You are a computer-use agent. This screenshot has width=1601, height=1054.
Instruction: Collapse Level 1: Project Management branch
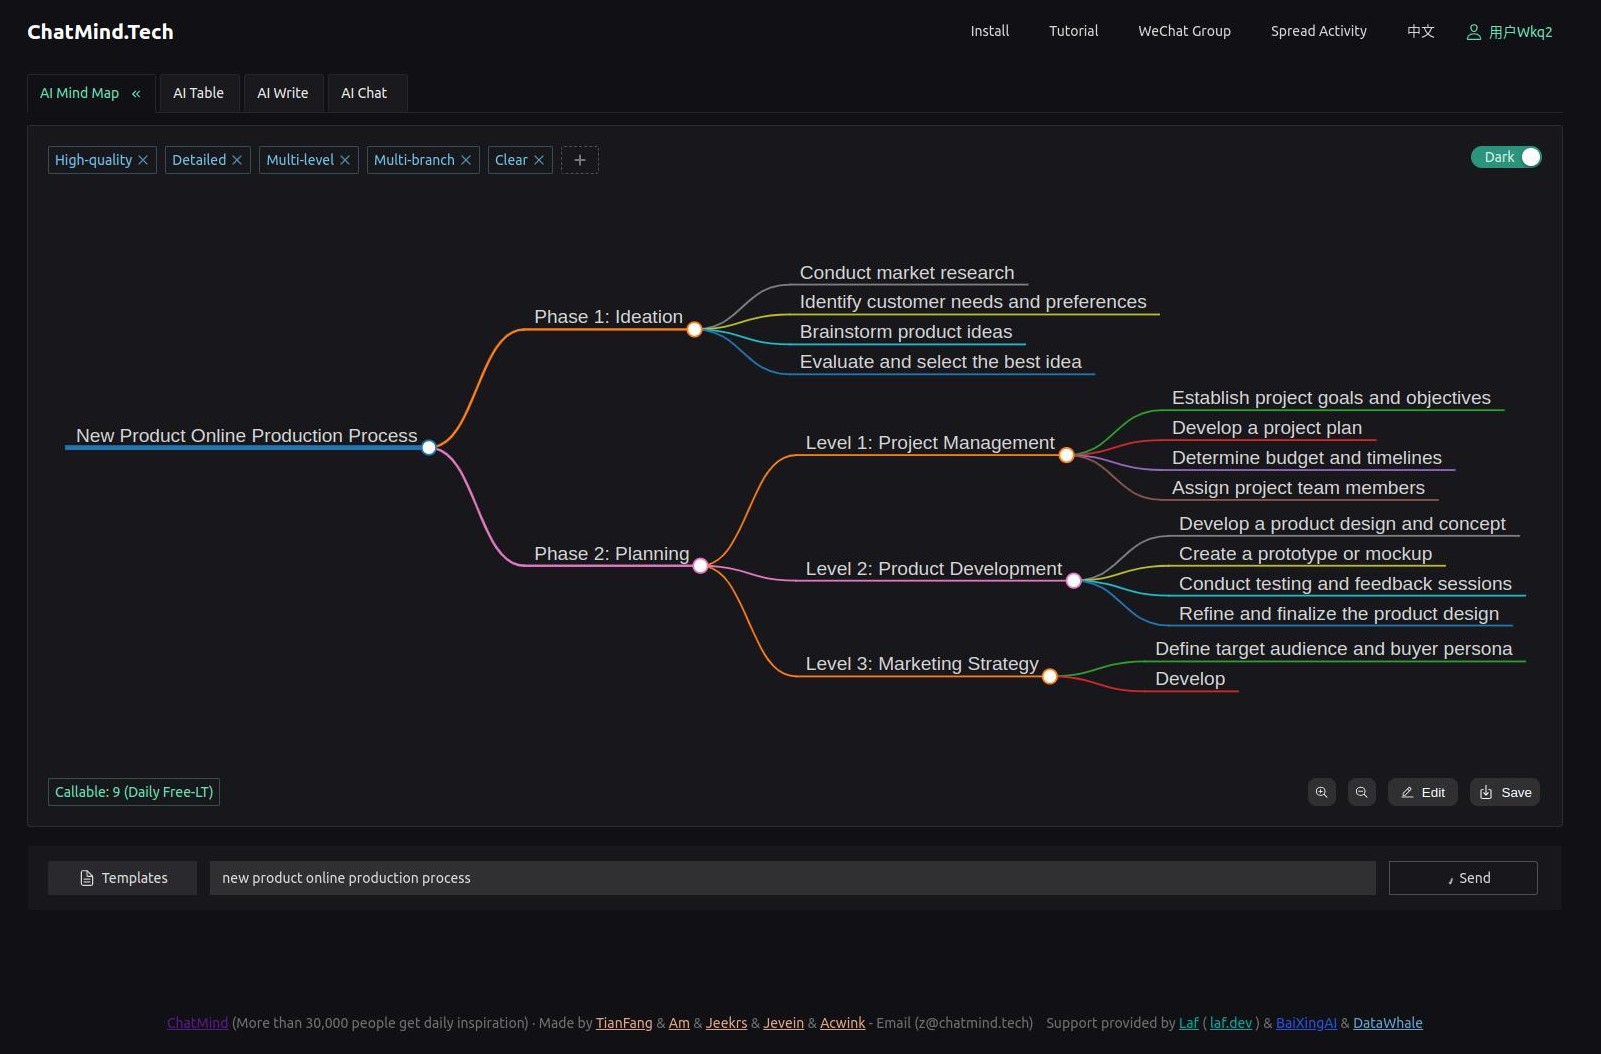click(1067, 455)
